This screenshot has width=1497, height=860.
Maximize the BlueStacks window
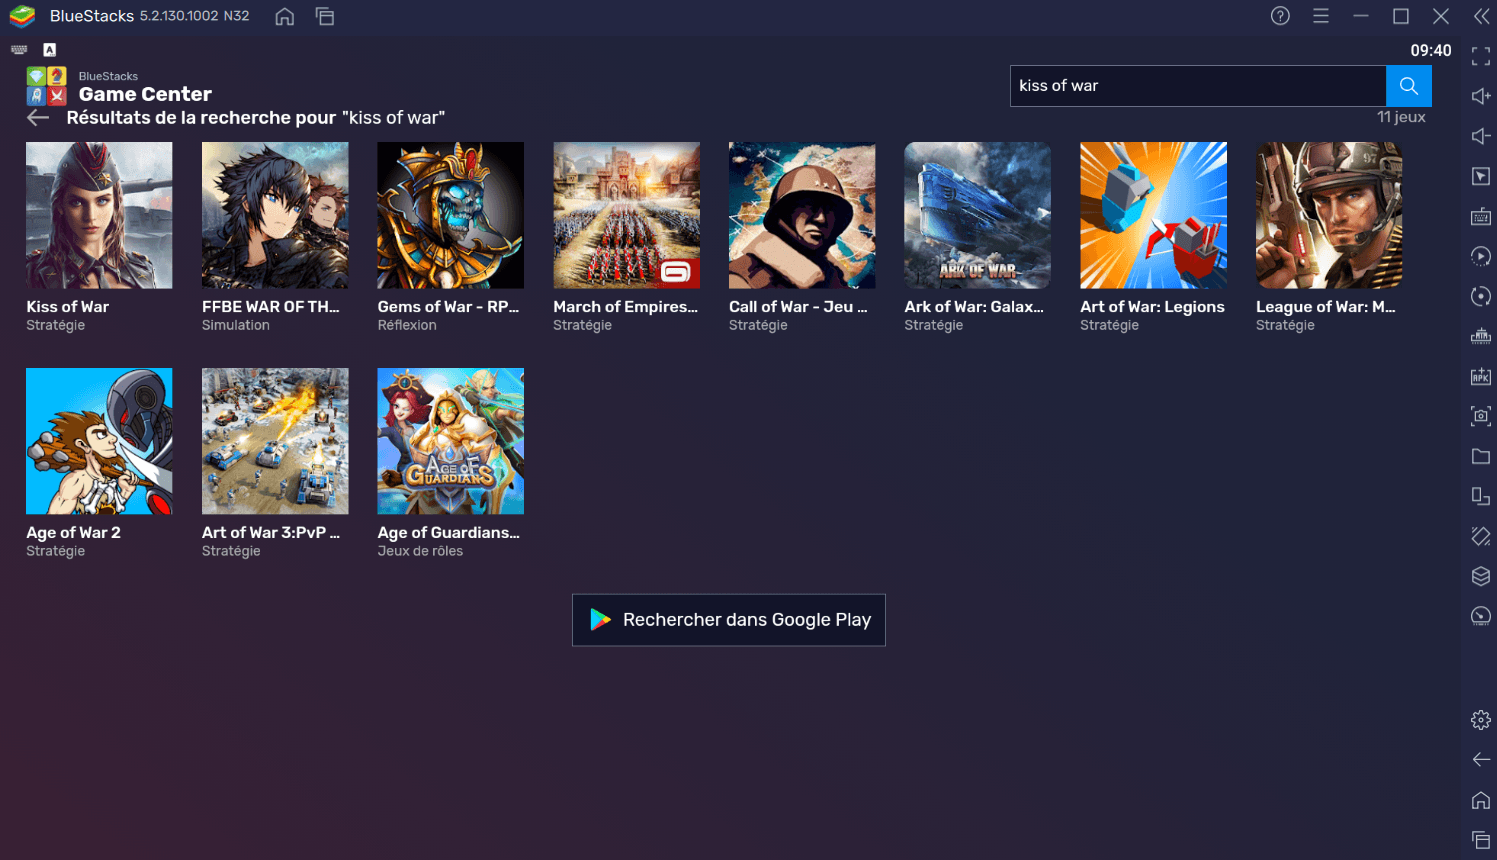coord(1401,16)
